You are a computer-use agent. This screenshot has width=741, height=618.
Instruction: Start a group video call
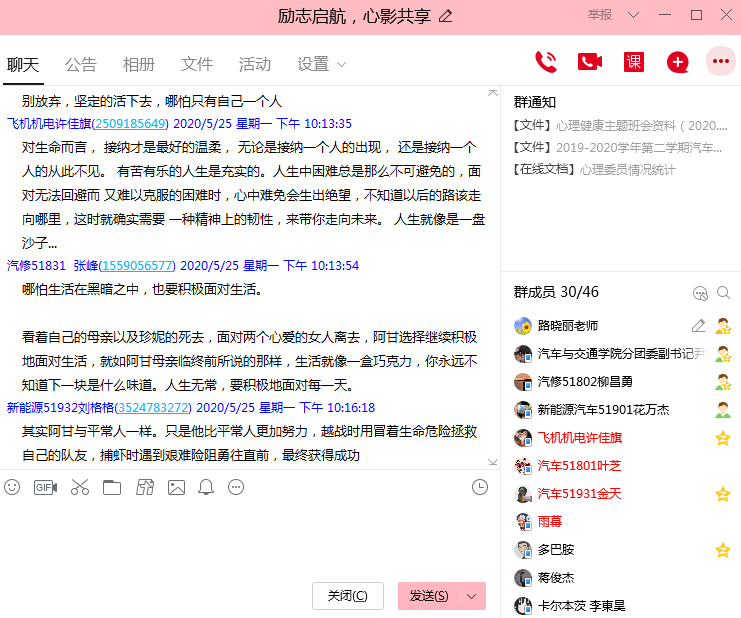(x=590, y=62)
